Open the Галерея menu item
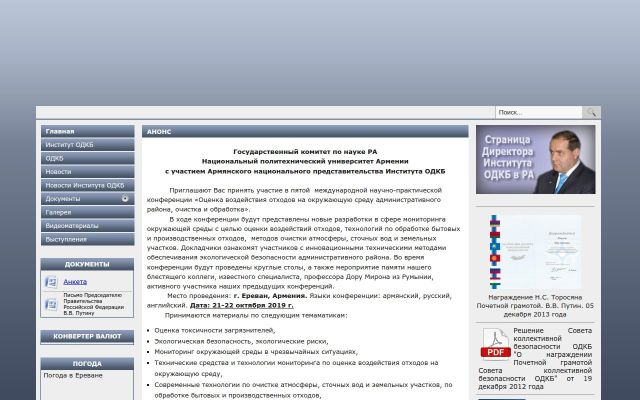This screenshot has height=400, width=640. click(87, 212)
